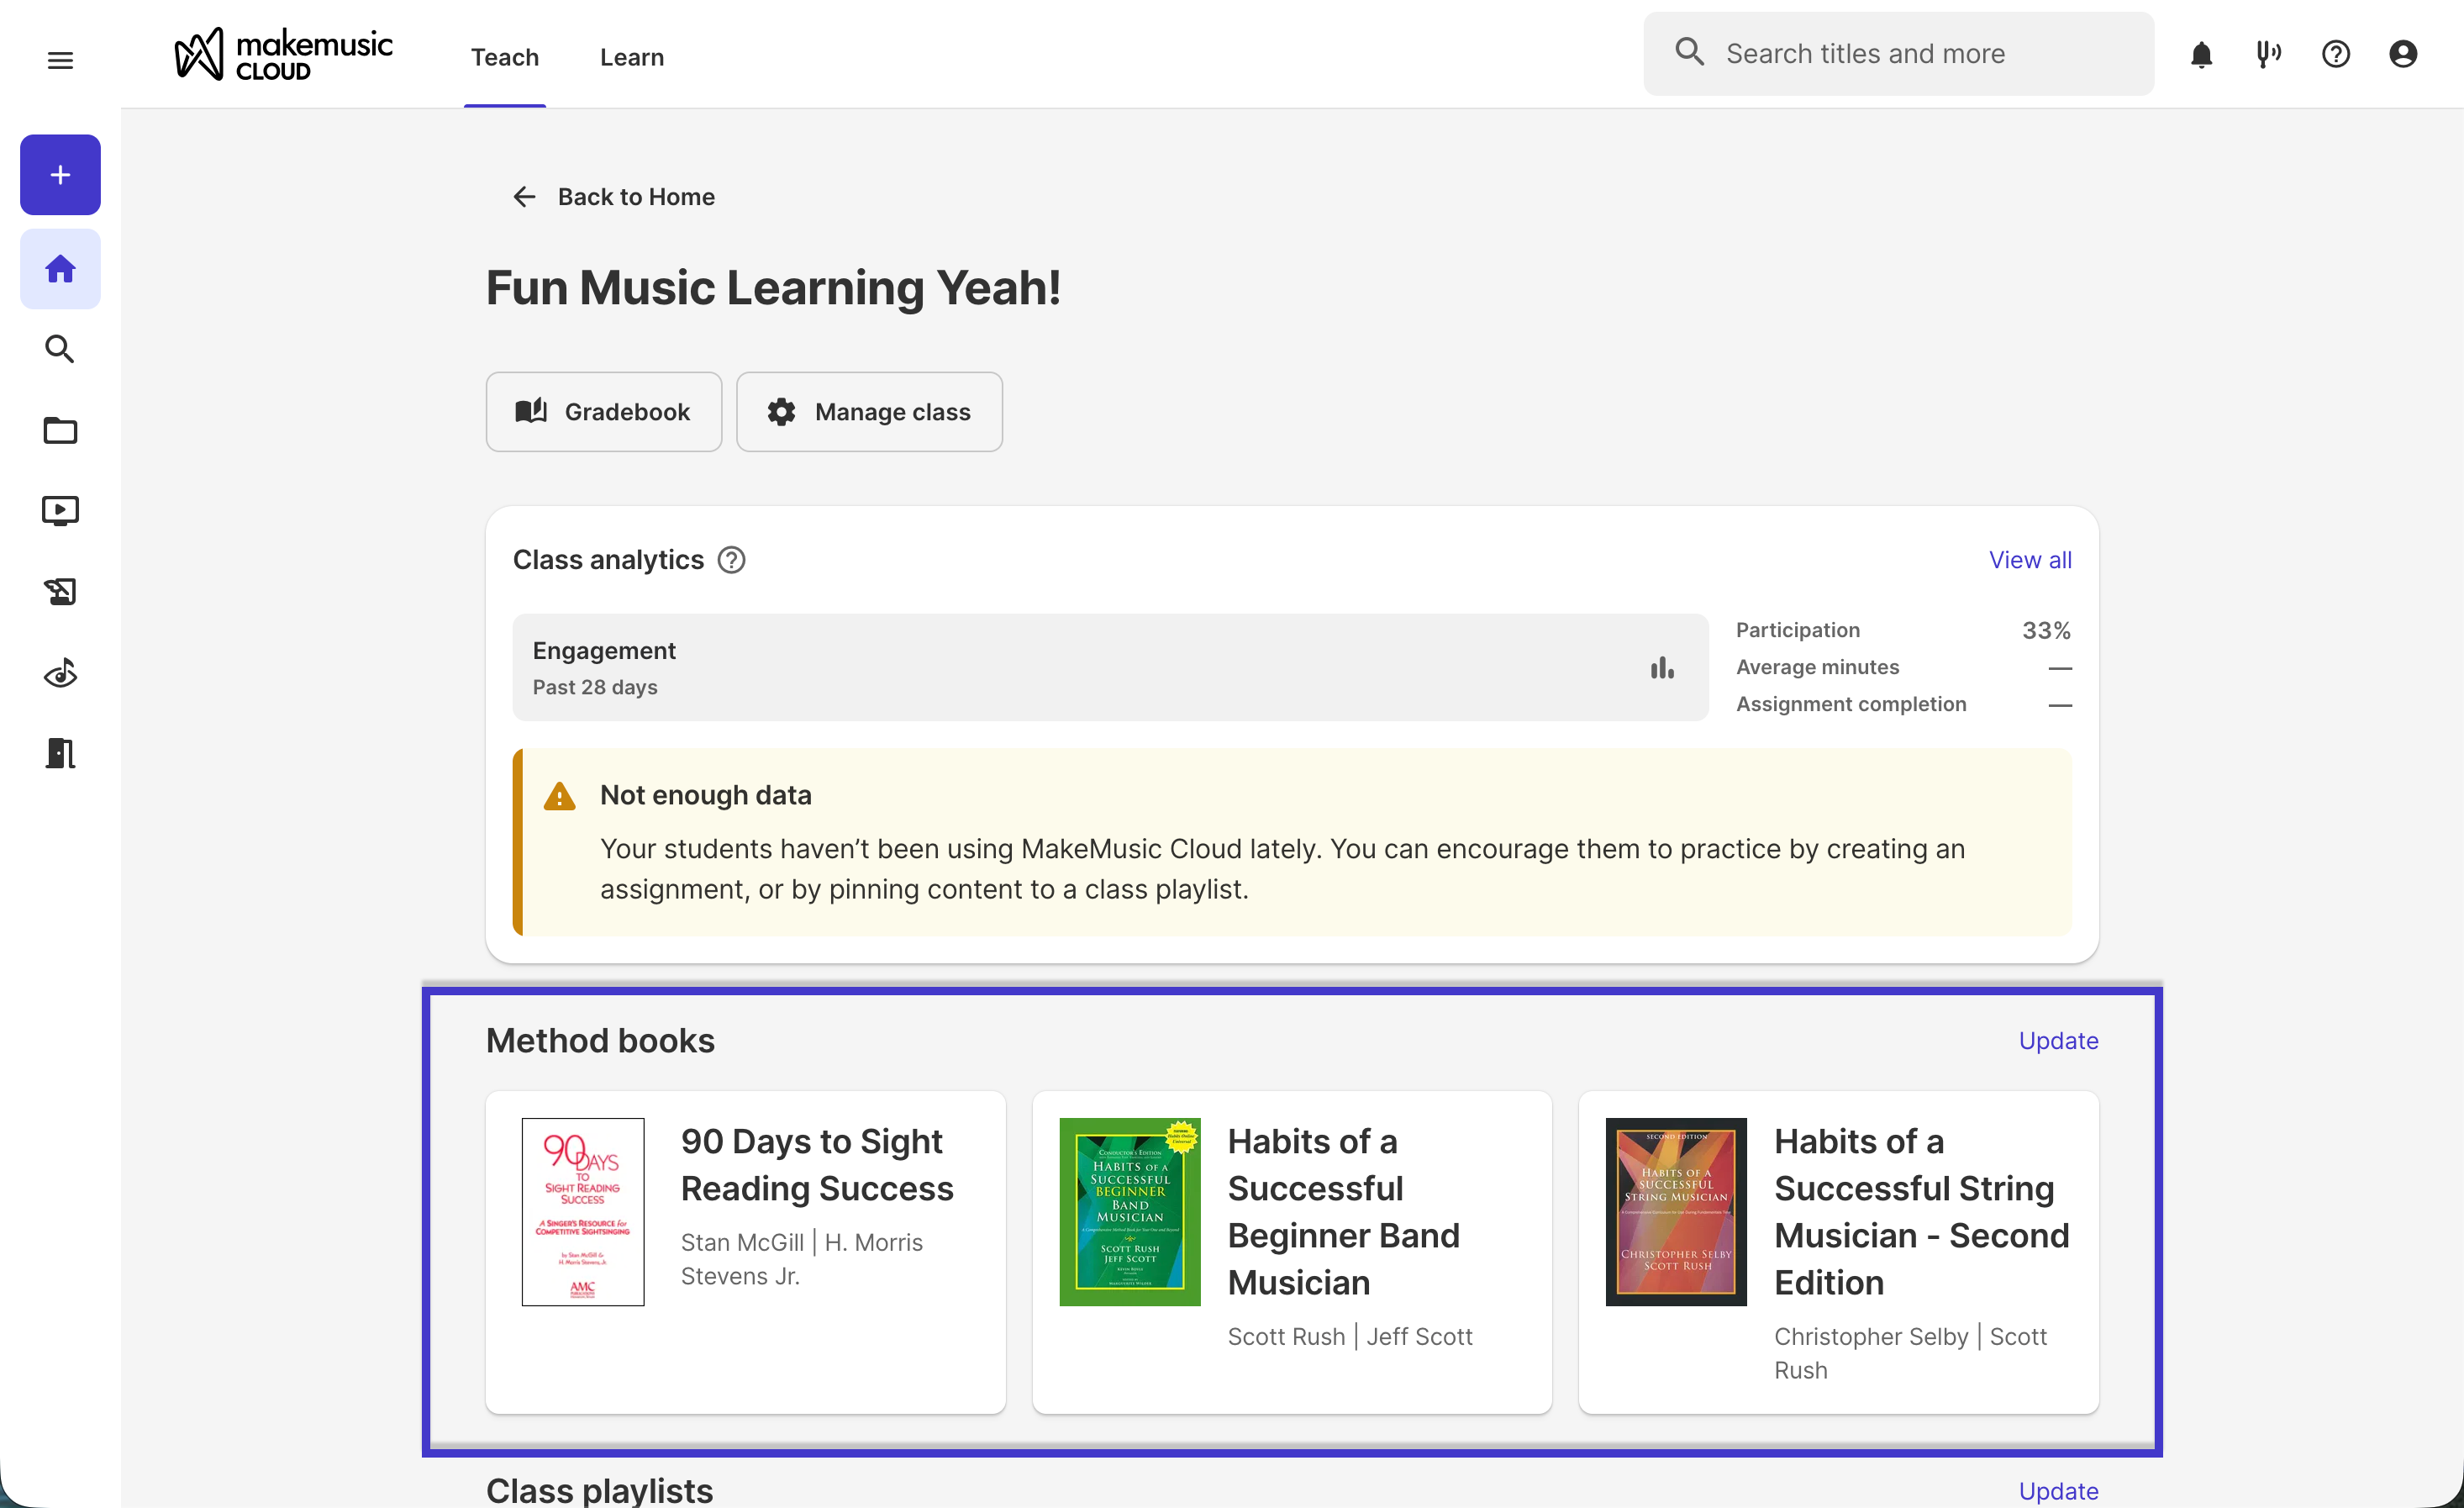Open the door icon in sidebar
Image resolution: width=2464 pixels, height=1508 pixels.
pos(60,753)
